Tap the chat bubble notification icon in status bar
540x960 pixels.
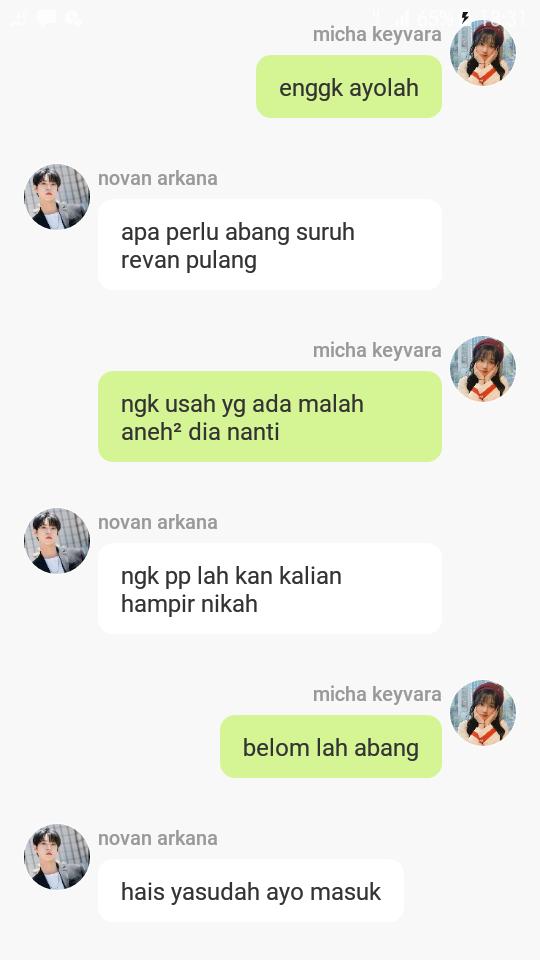46,18
